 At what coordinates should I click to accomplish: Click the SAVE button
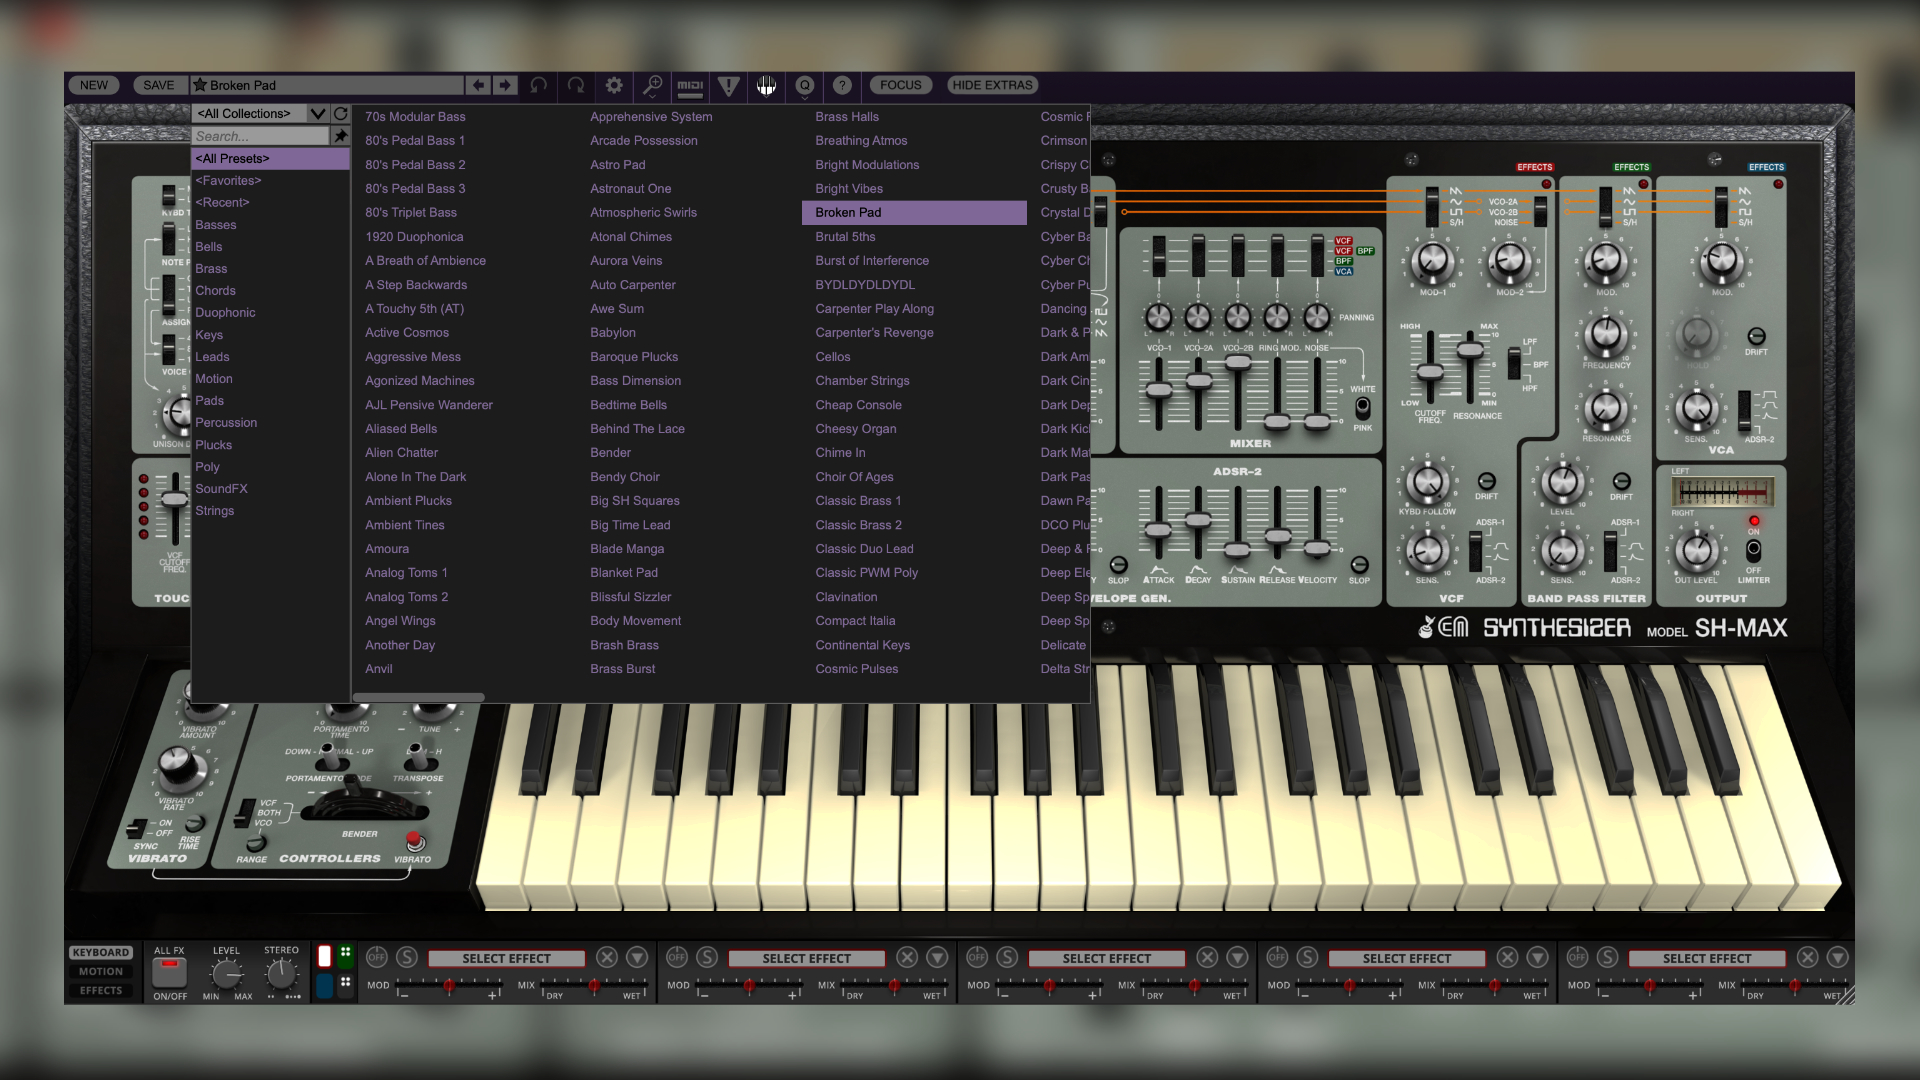point(158,86)
